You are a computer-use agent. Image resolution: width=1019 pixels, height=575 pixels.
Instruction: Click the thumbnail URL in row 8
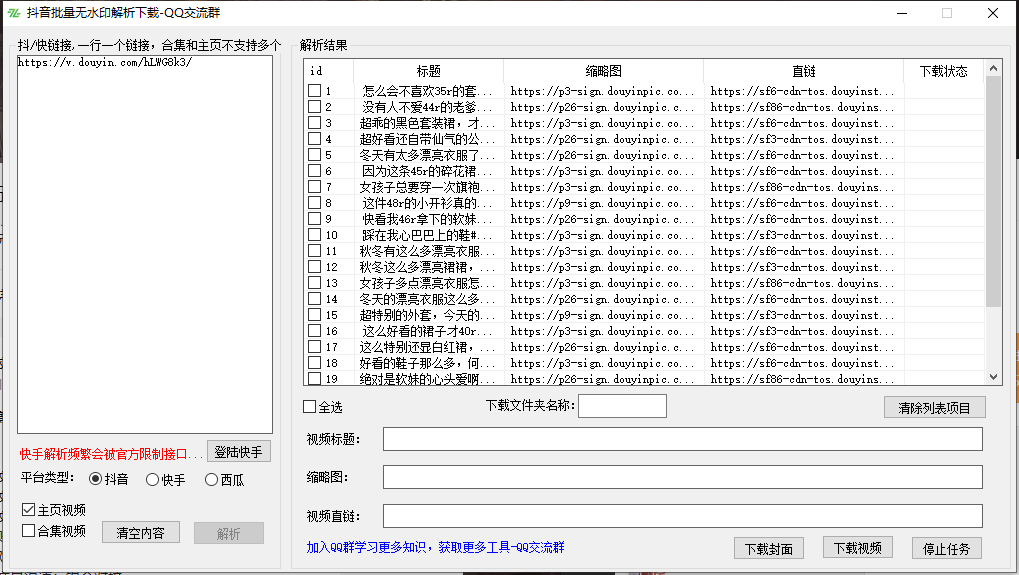click(602, 203)
